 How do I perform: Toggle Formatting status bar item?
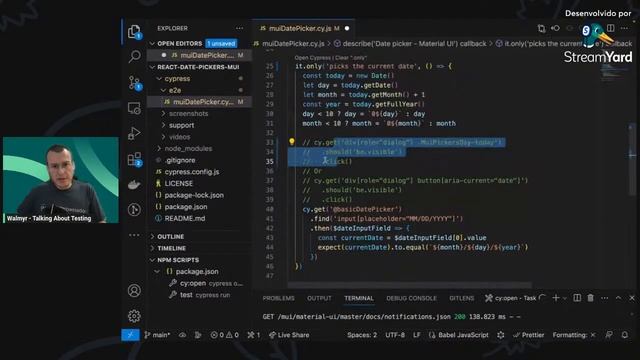click(574, 335)
